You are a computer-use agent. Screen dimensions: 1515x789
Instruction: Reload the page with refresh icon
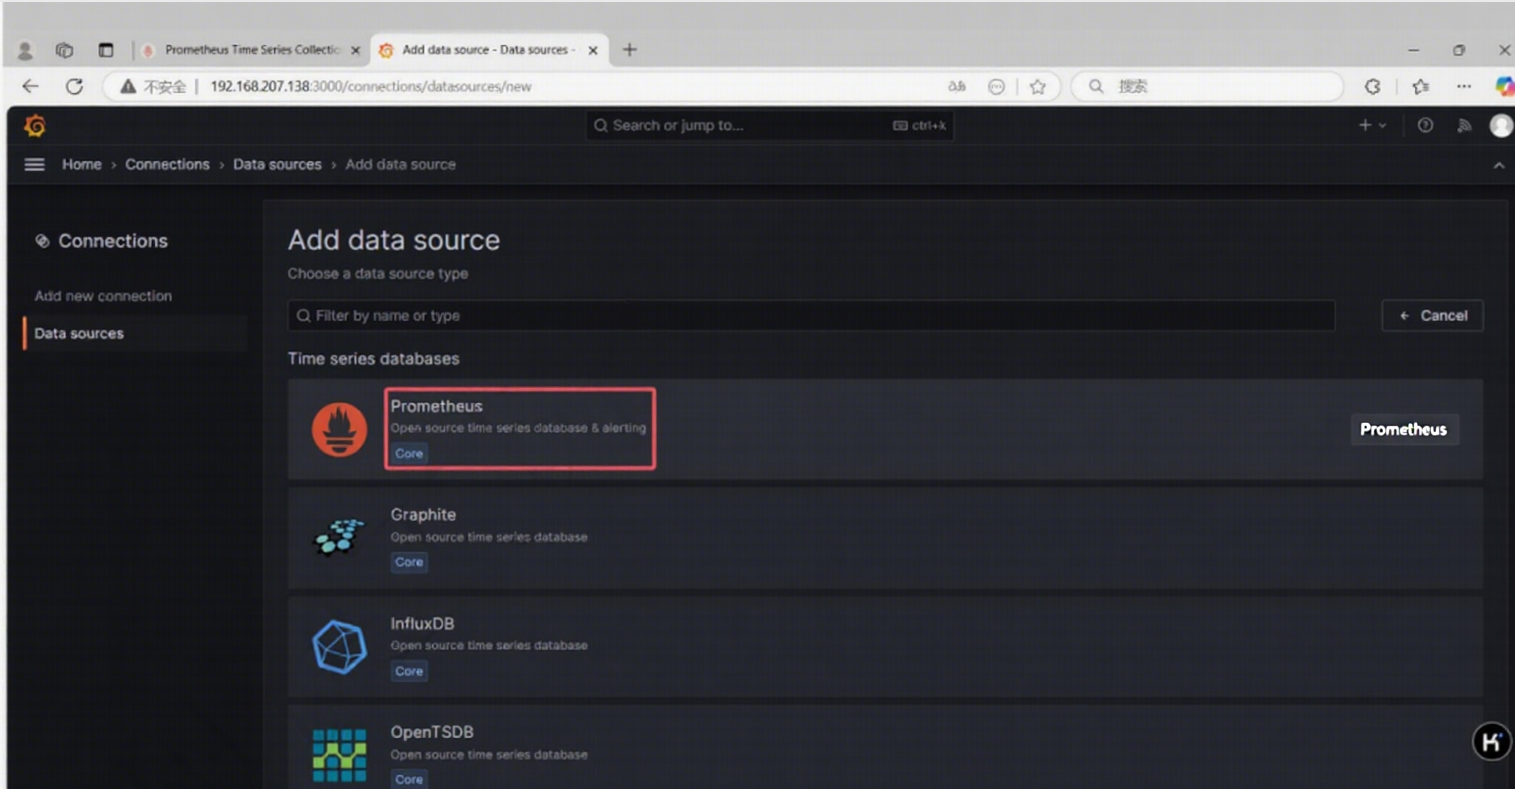74,86
